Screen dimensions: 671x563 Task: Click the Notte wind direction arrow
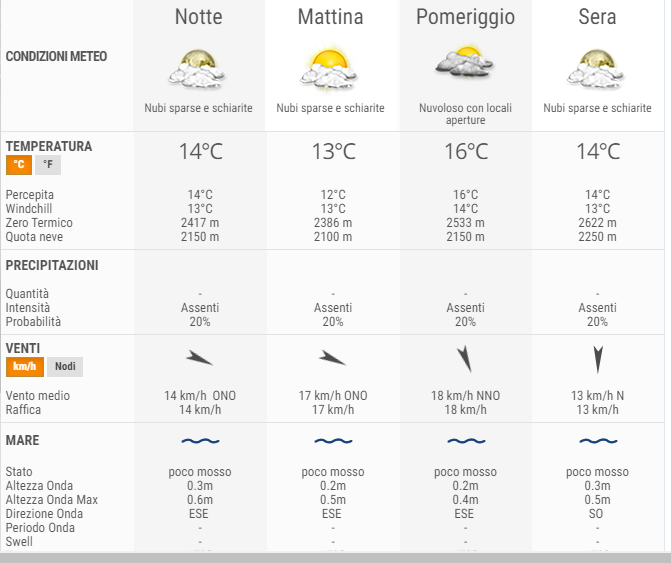coord(199,358)
